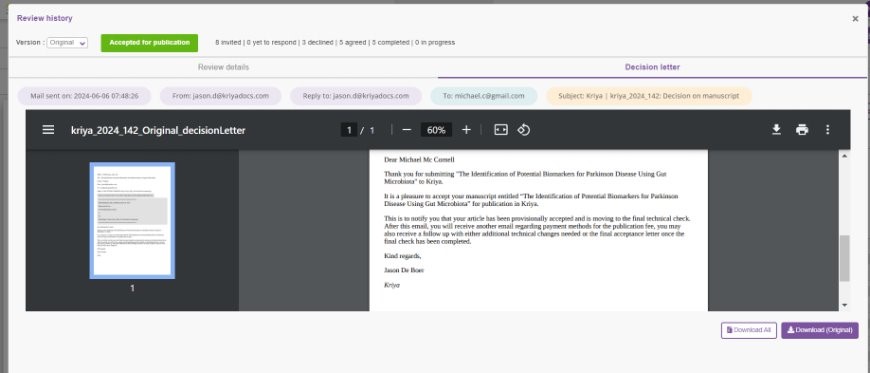Open the Version dropdown showing Original
Image resolution: width=870 pixels, height=373 pixels.
coord(67,43)
